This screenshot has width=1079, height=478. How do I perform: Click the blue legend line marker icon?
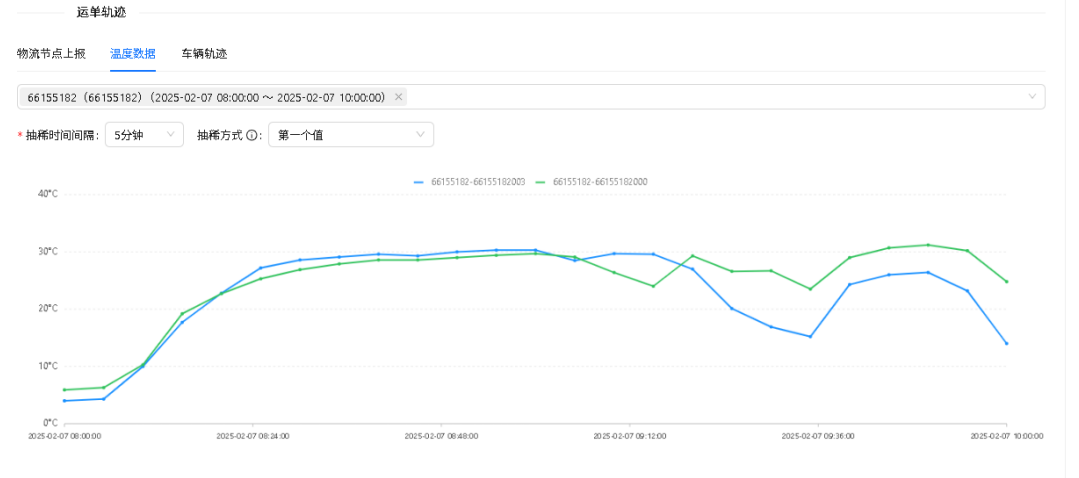pos(420,182)
